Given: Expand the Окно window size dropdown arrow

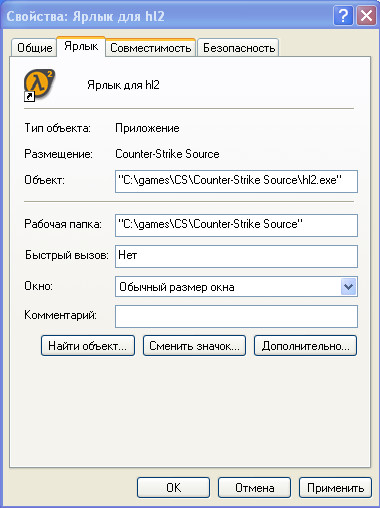Looking at the screenshot, I should 348,287.
